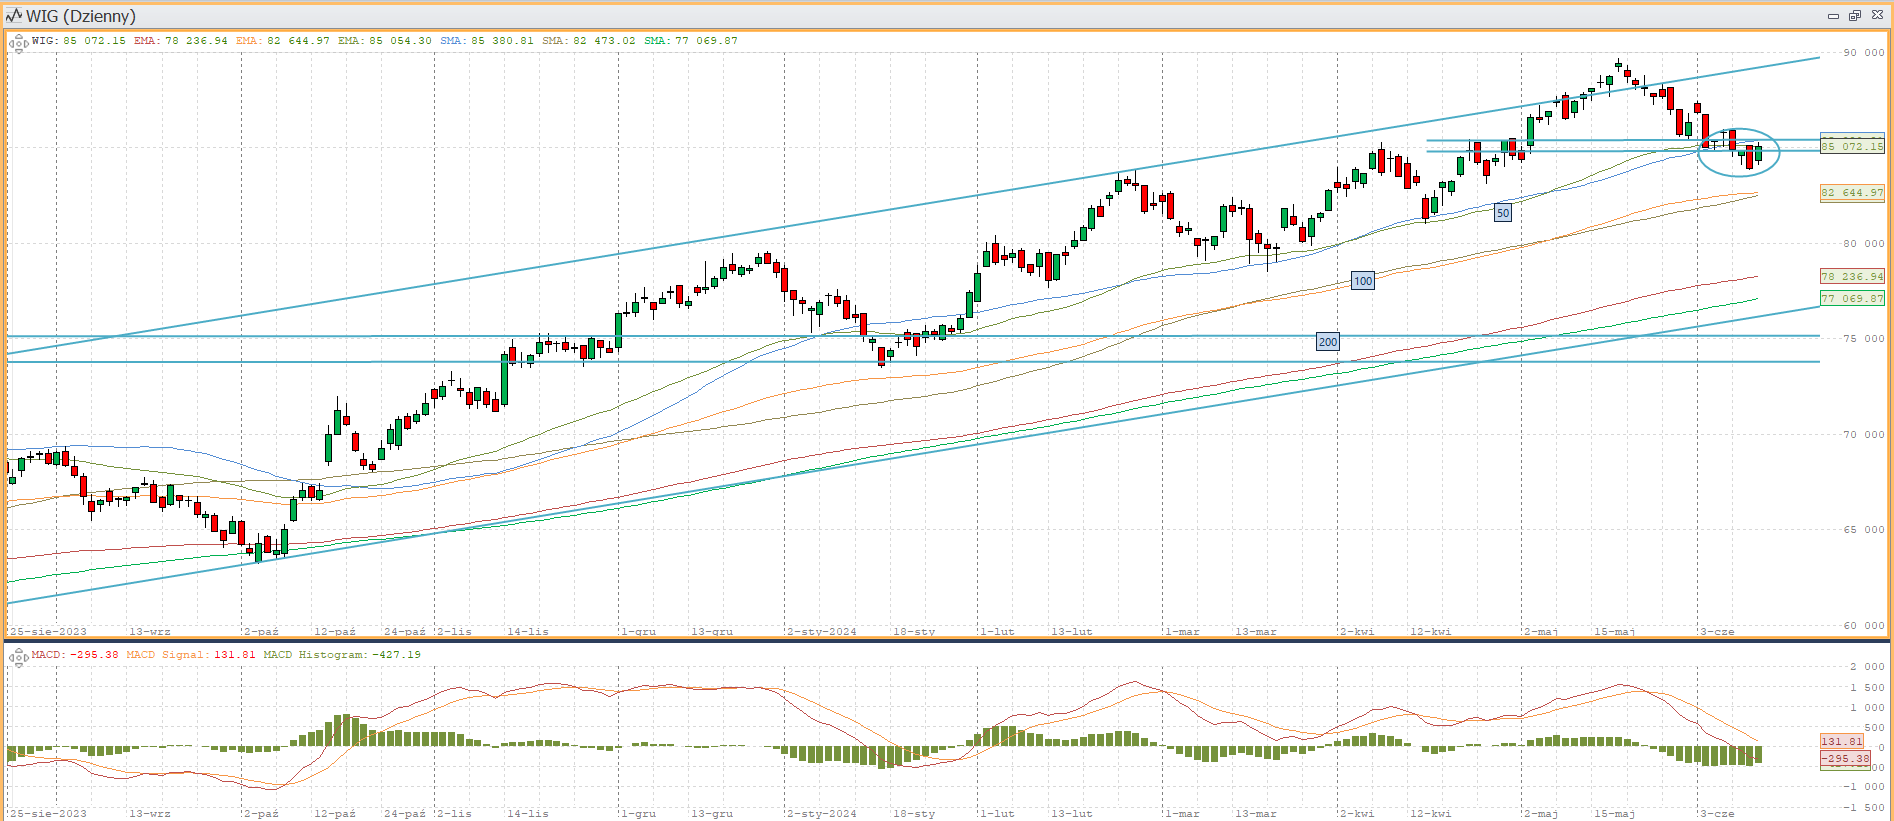
Task: Click the red 78 236.94 axis price tag
Action: (x=1852, y=277)
